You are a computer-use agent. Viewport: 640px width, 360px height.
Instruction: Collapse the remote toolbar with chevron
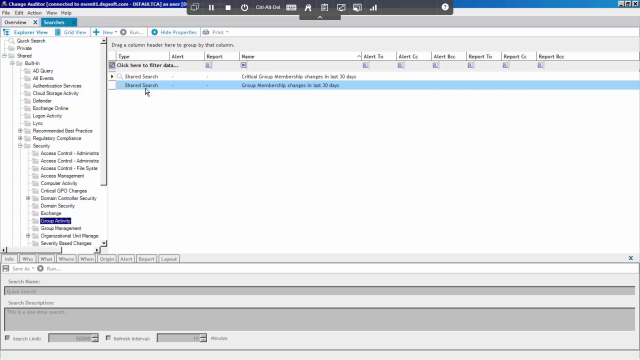[320, 17]
